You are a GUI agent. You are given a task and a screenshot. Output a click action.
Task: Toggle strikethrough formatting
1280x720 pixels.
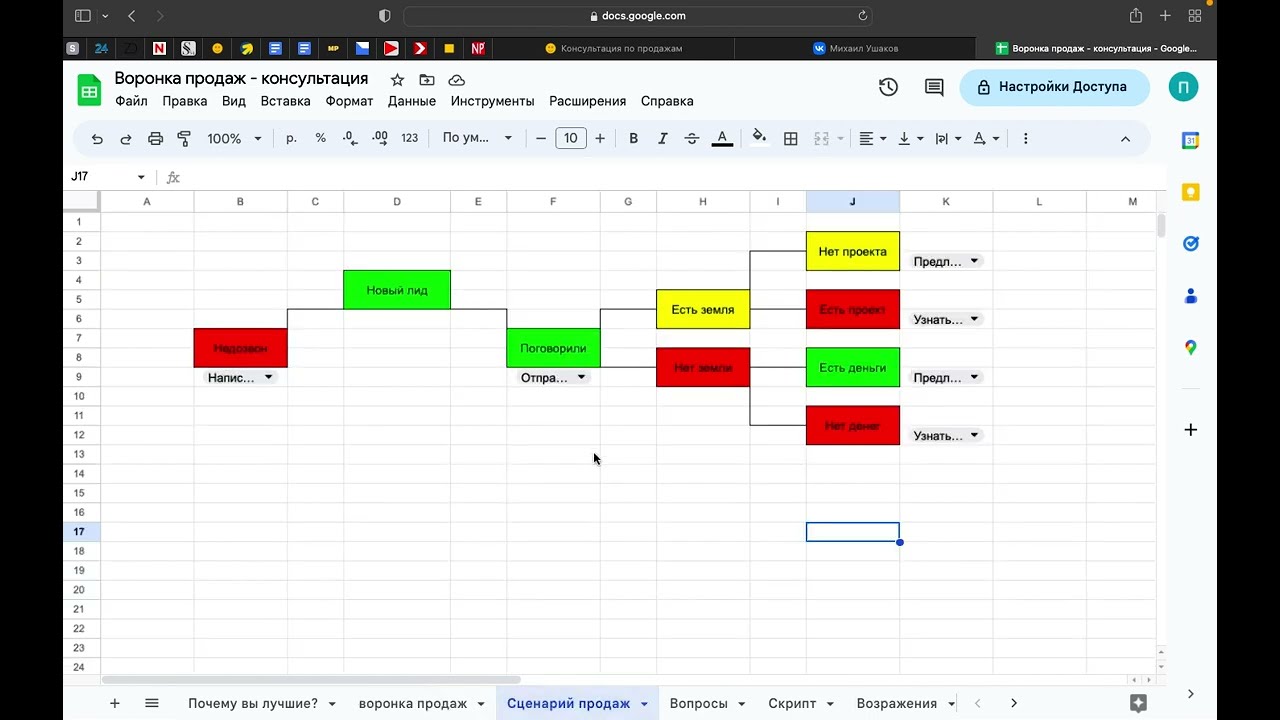[x=691, y=139]
